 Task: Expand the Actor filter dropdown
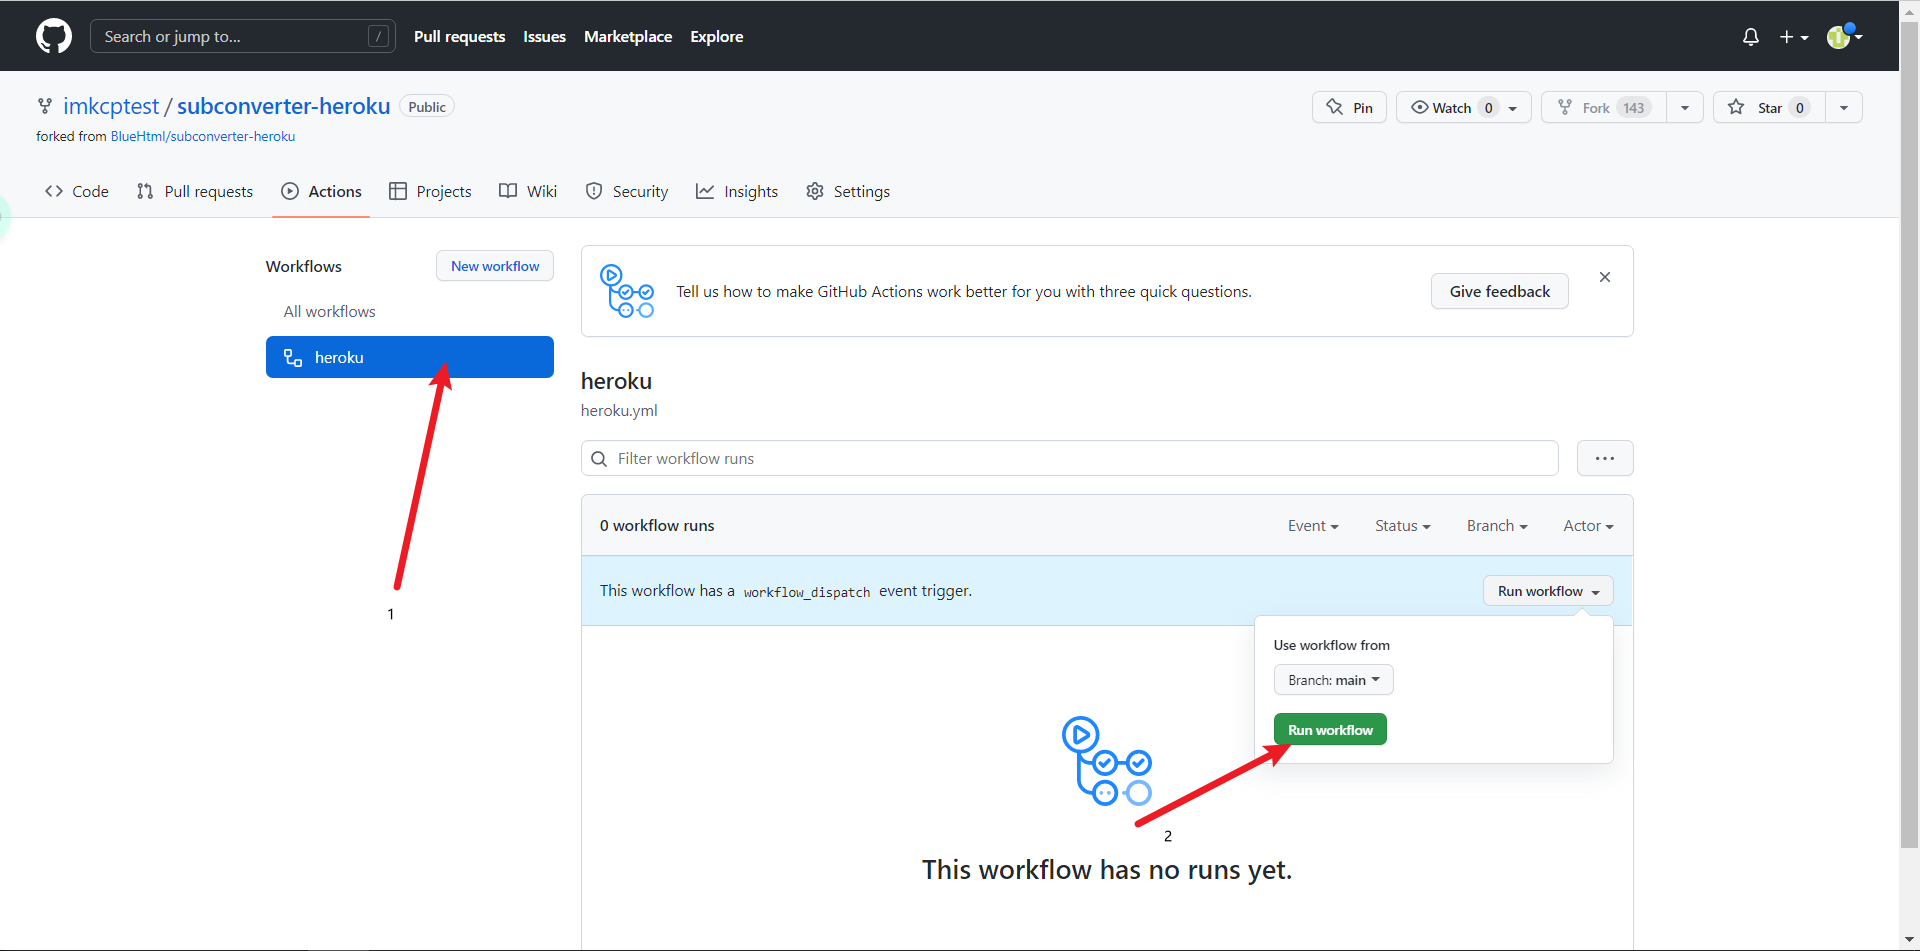point(1587,526)
